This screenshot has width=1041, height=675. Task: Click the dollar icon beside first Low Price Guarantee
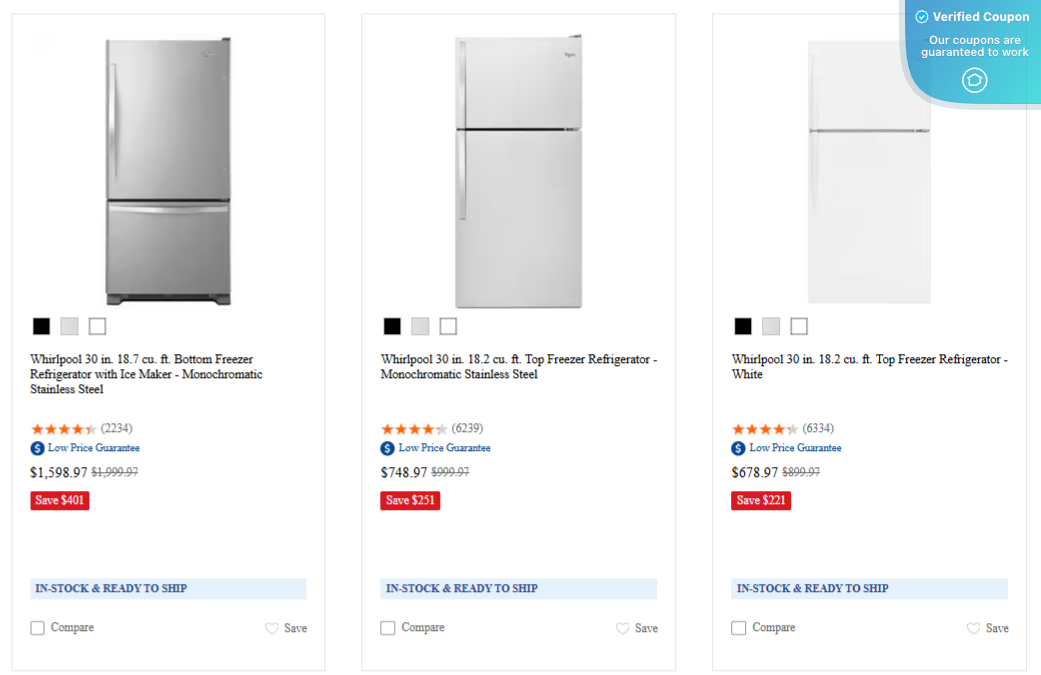[37, 447]
